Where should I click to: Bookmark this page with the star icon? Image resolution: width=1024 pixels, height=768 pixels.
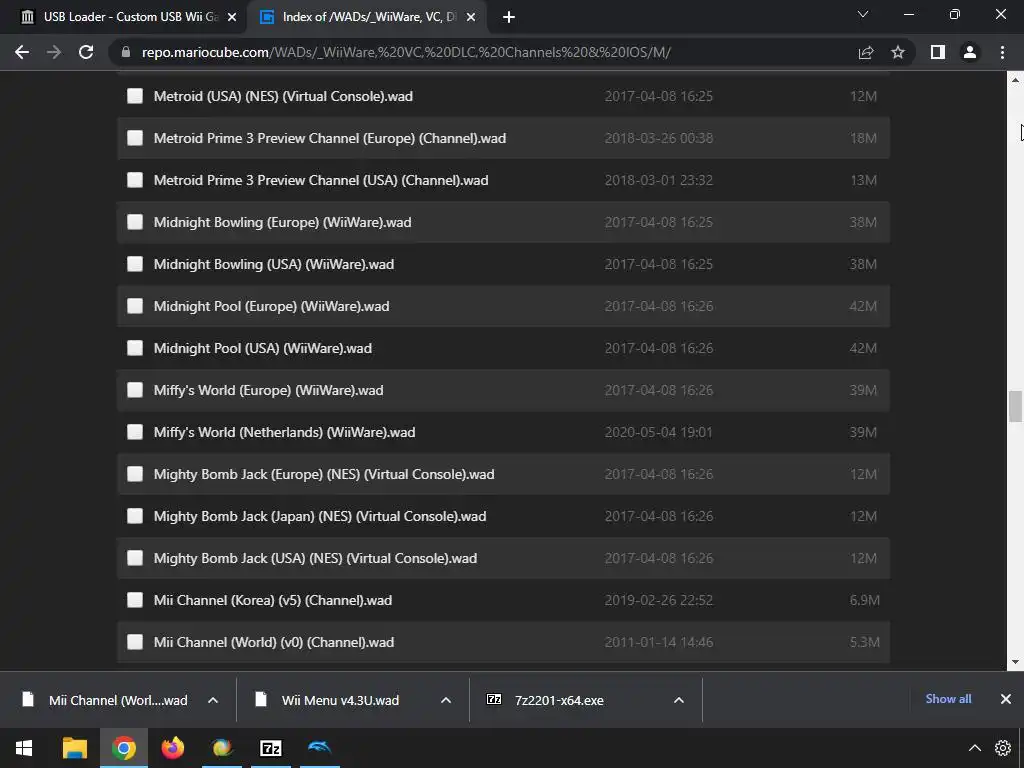pyautogui.click(x=898, y=52)
